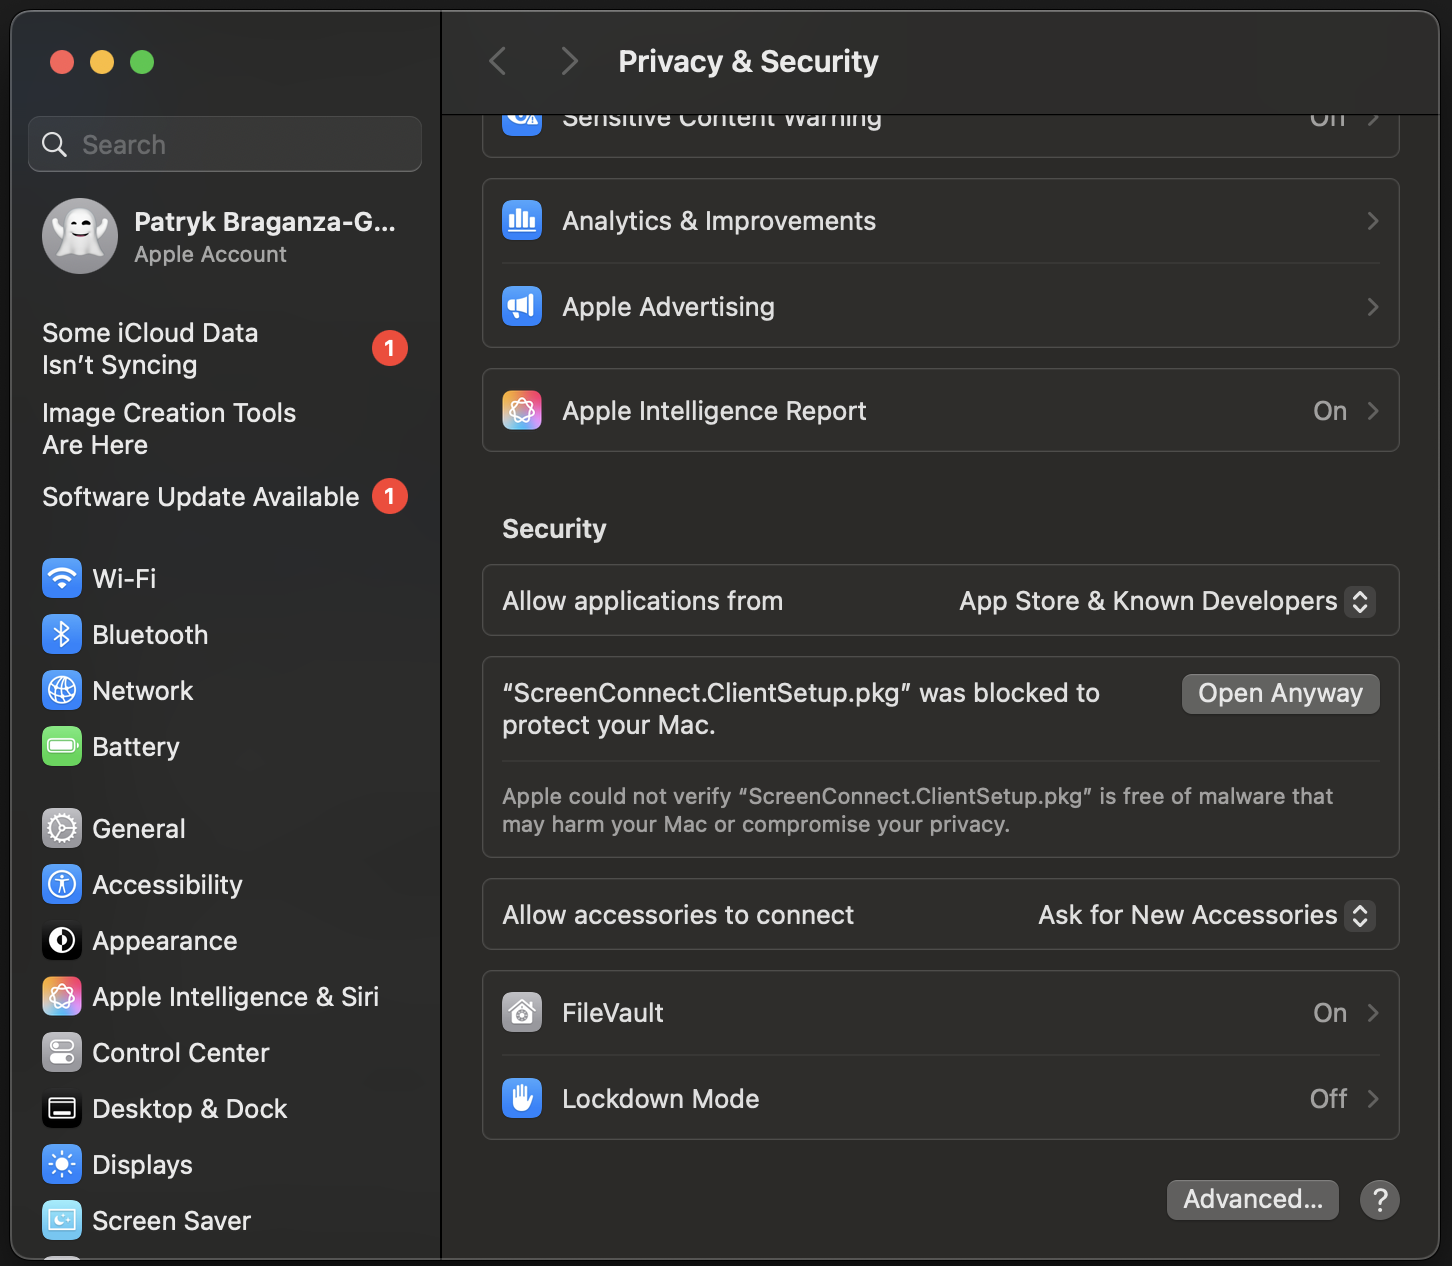Expand the FileVault row chevron
The image size is (1452, 1266).
(x=1373, y=1013)
